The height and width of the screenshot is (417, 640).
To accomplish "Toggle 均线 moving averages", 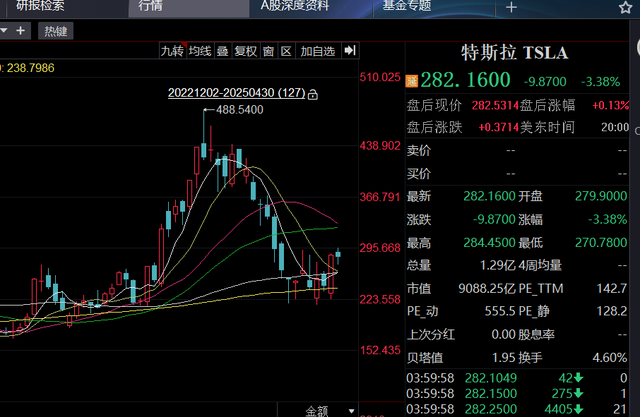I will pos(200,51).
